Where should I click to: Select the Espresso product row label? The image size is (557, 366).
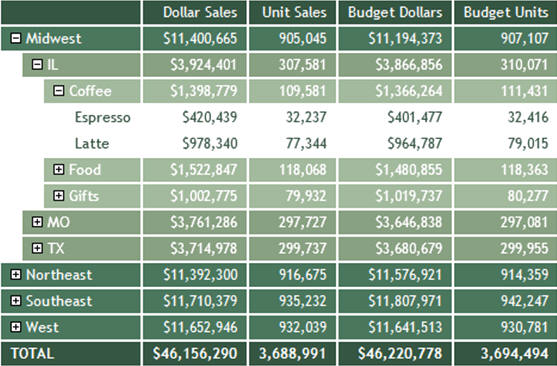[x=103, y=117]
